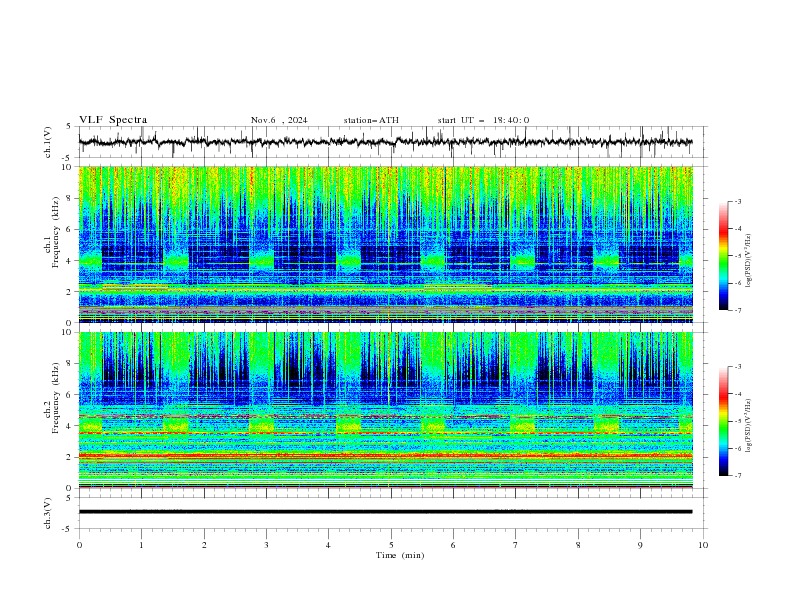The image size is (792, 612).
Task: Click the "-7" tick on lower colorbar
Action: coord(738,476)
